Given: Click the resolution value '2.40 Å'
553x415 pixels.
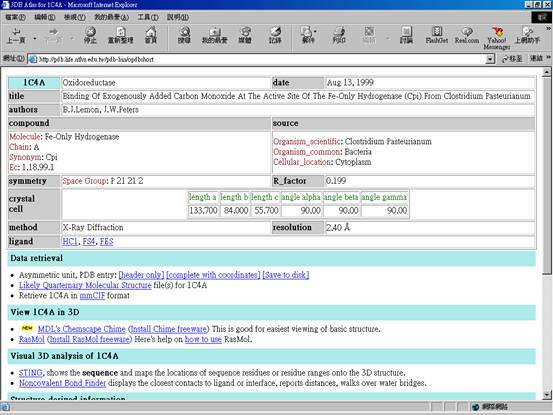Looking at the screenshot, I should point(338,227).
